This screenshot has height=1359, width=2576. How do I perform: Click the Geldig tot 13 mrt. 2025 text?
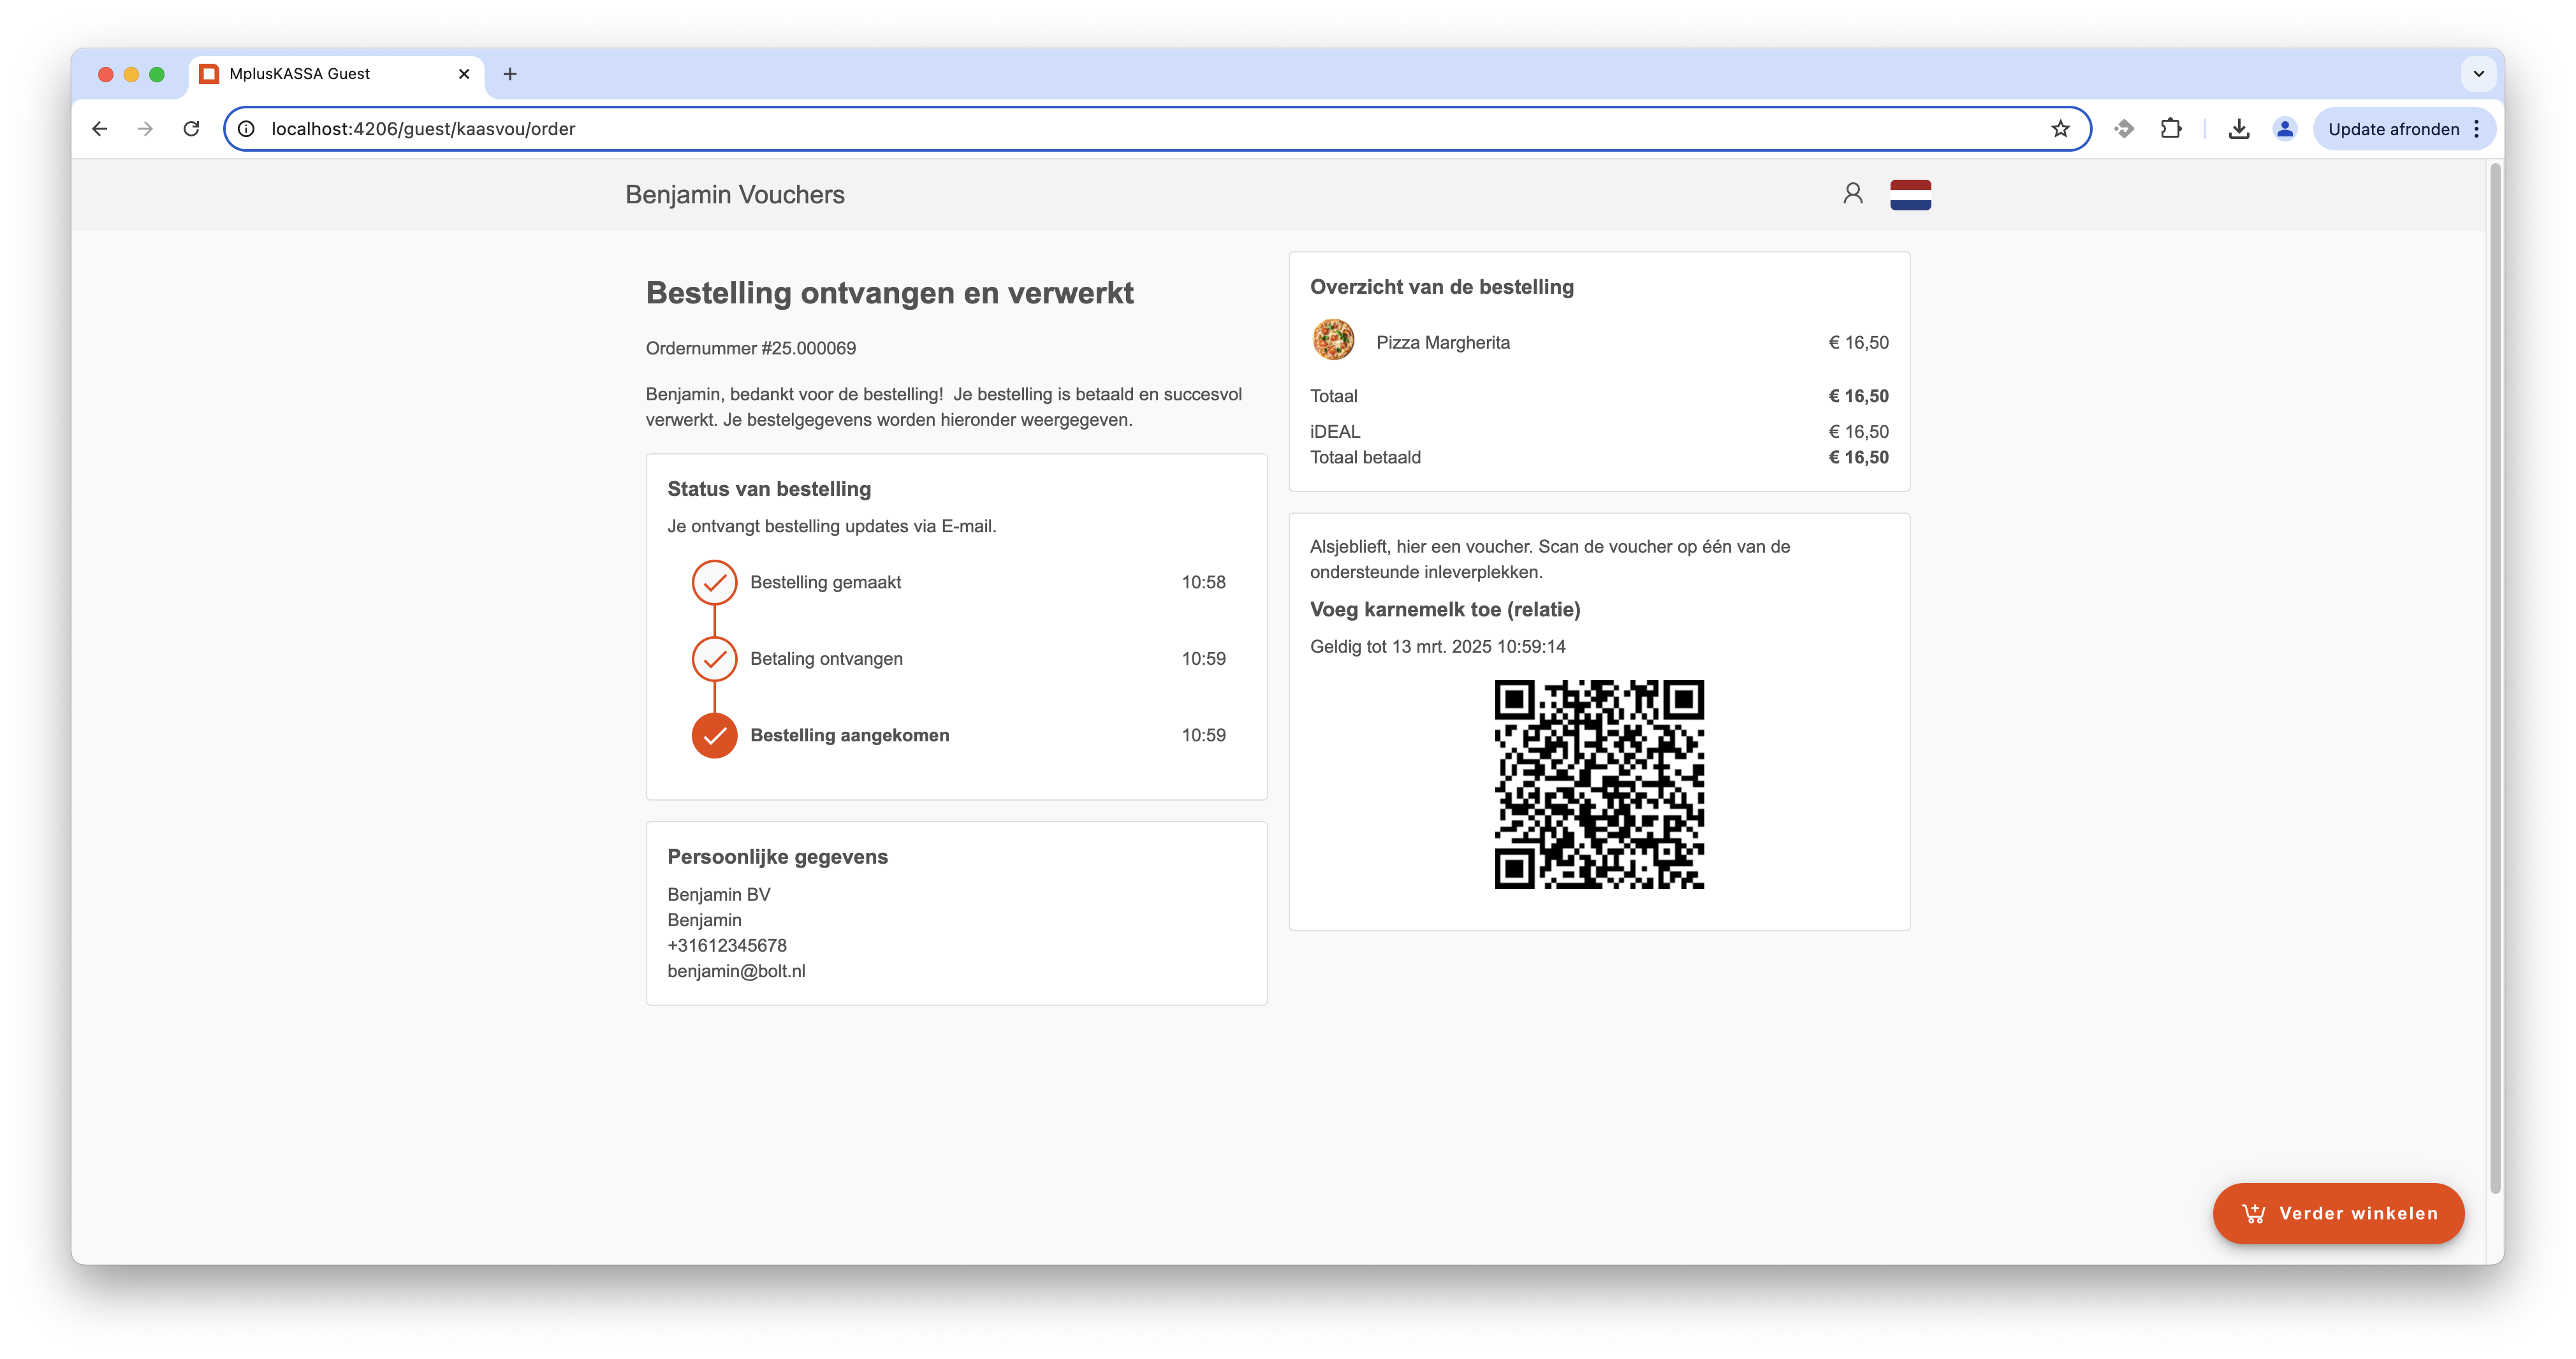point(1437,646)
